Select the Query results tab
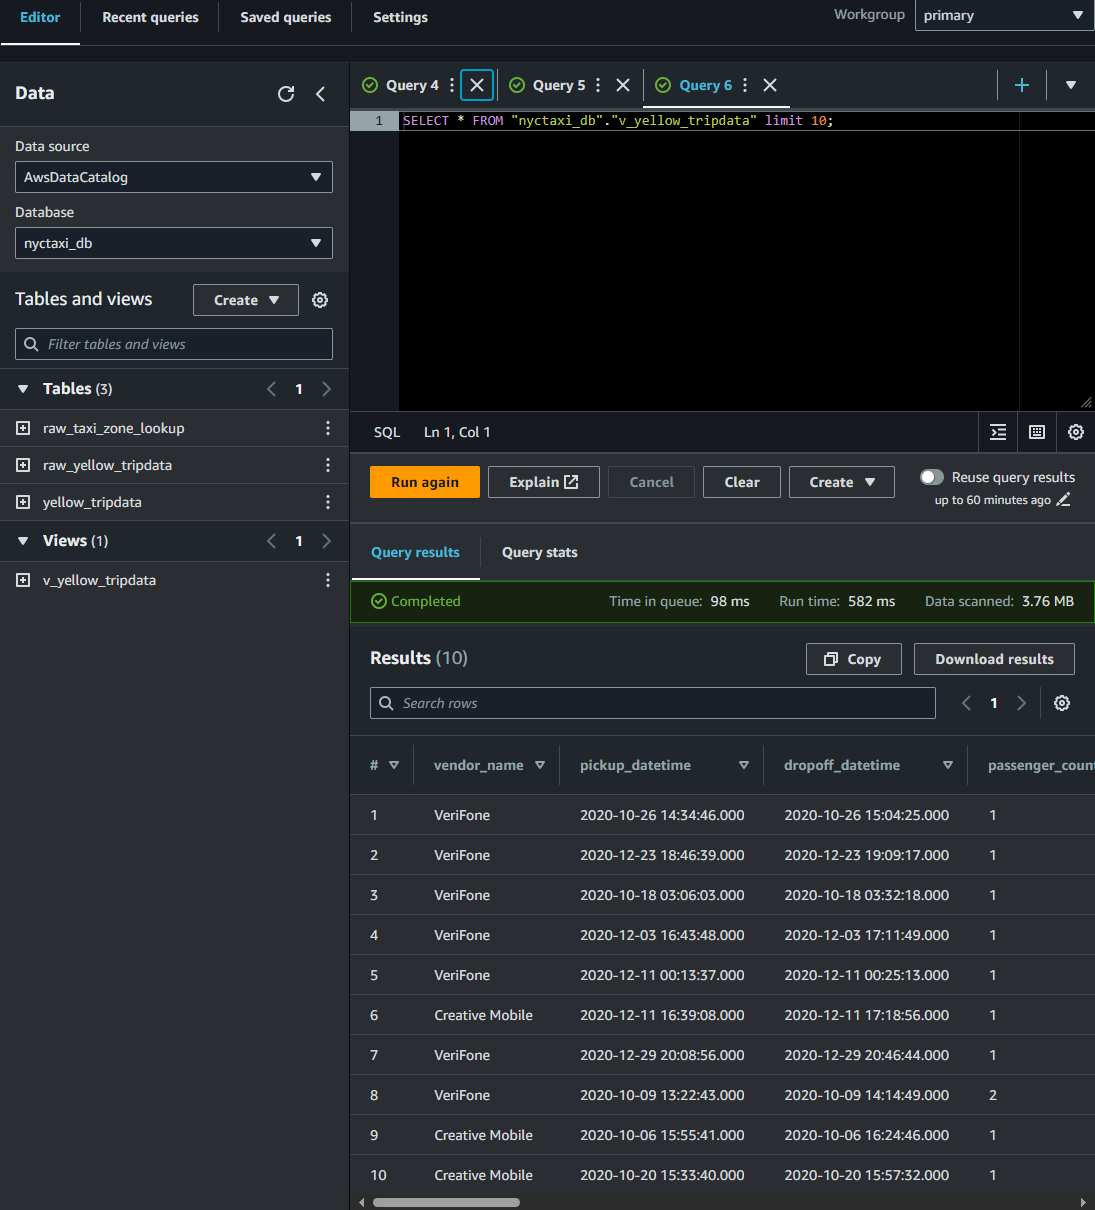The height and width of the screenshot is (1210, 1095). coord(415,552)
